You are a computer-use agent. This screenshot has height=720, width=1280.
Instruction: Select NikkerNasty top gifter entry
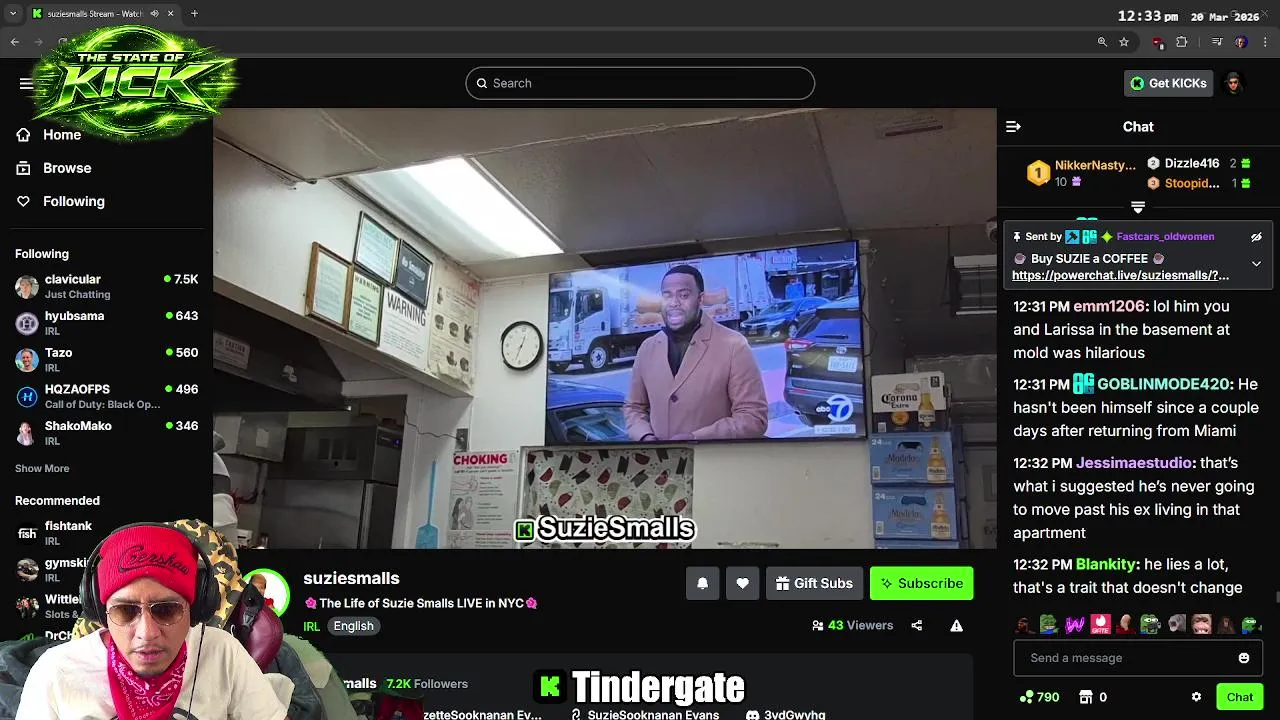pos(1083,172)
